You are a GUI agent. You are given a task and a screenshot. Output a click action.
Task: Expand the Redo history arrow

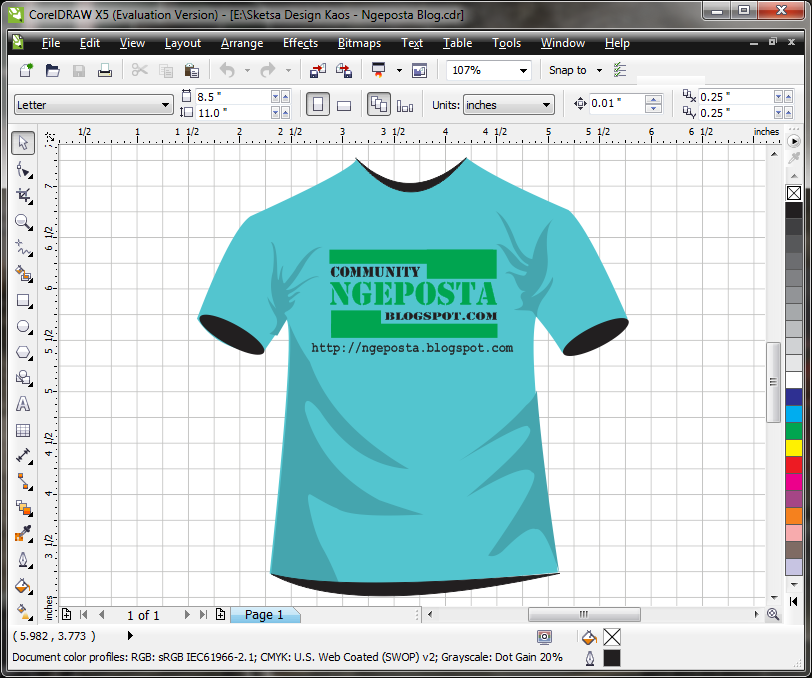288,70
